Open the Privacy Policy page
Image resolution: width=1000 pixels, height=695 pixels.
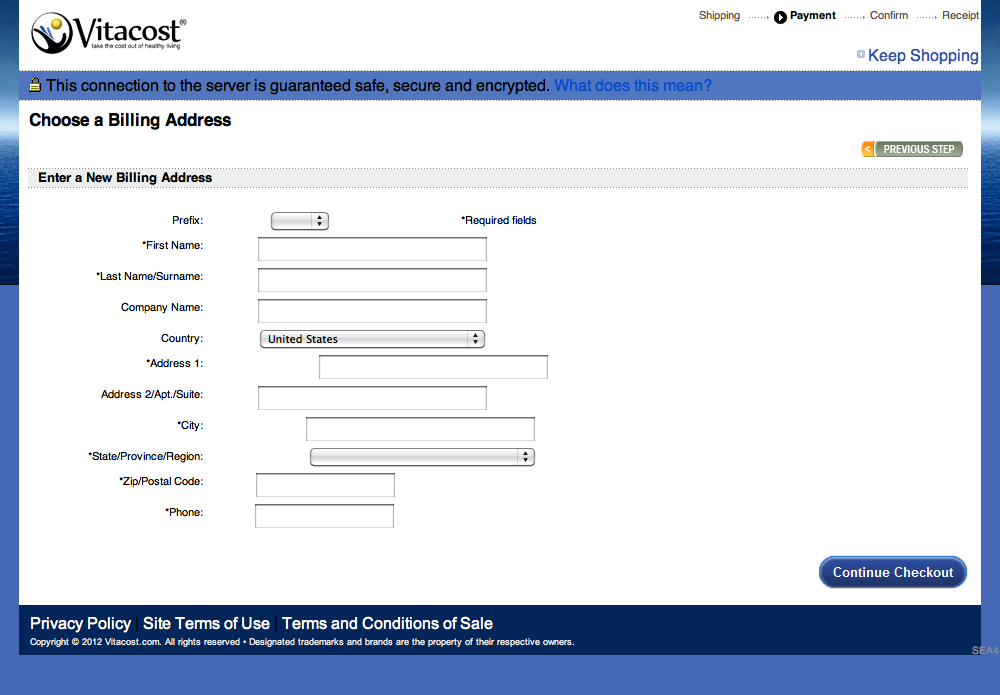80,623
